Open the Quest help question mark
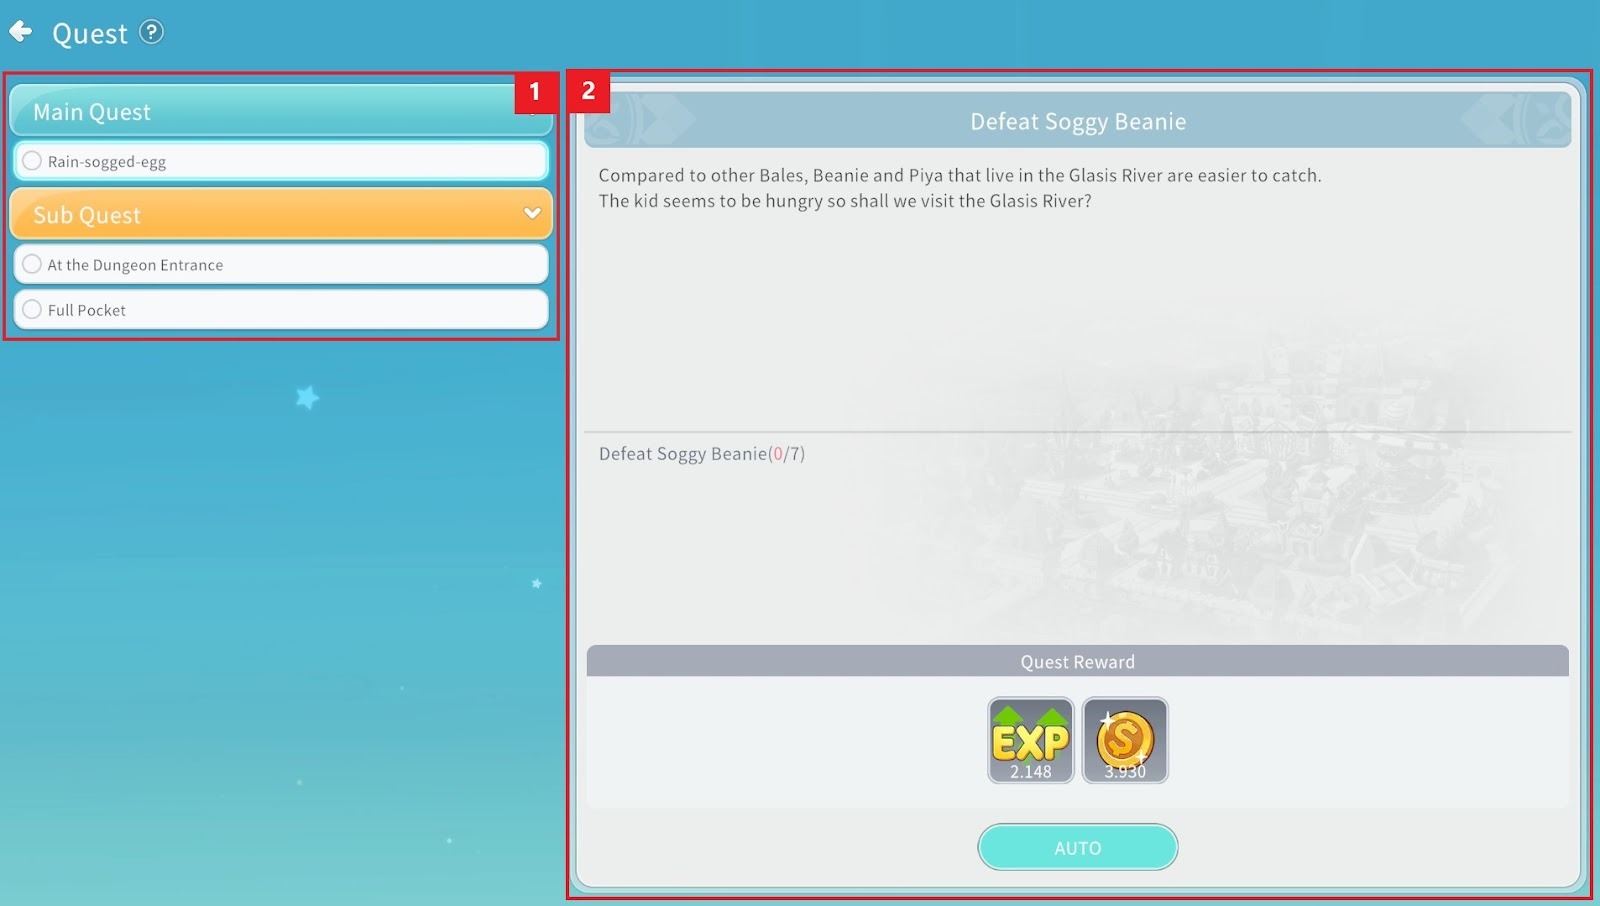Image resolution: width=1600 pixels, height=906 pixels. point(151,32)
